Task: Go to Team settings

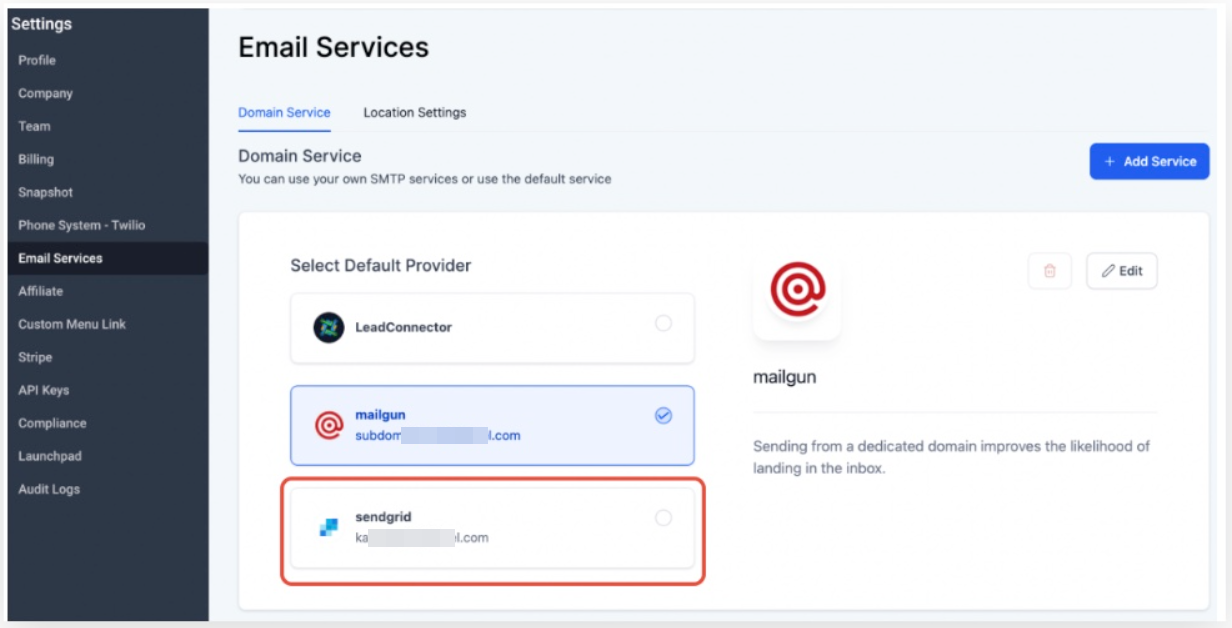Action: pos(34,126)
